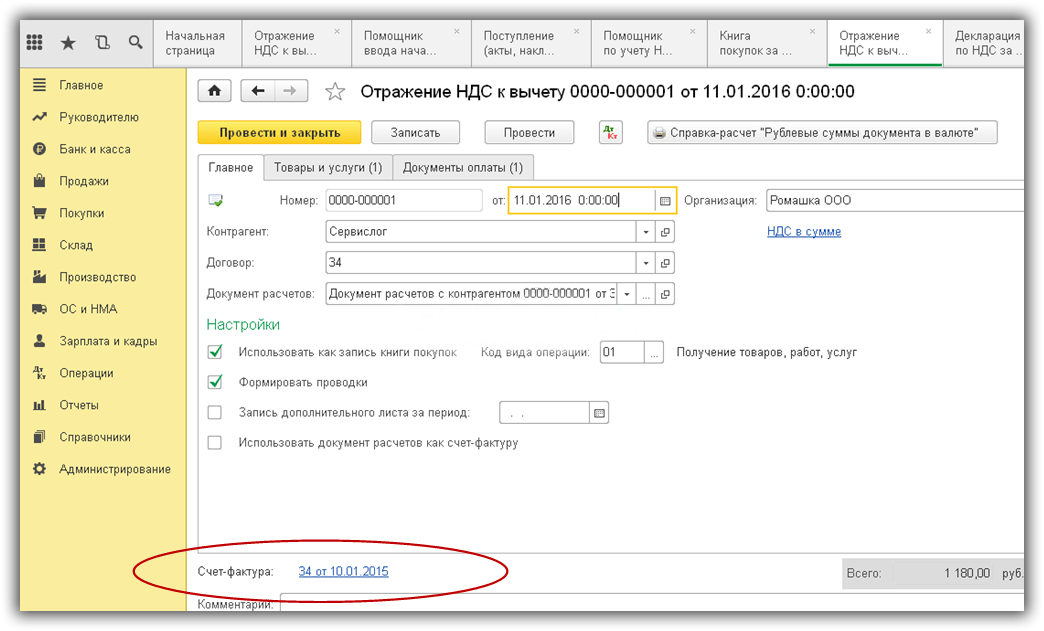1044x631 pixels.
Task: Open invoice link 34 от 10.01.2015
Action: click(344, 571)
